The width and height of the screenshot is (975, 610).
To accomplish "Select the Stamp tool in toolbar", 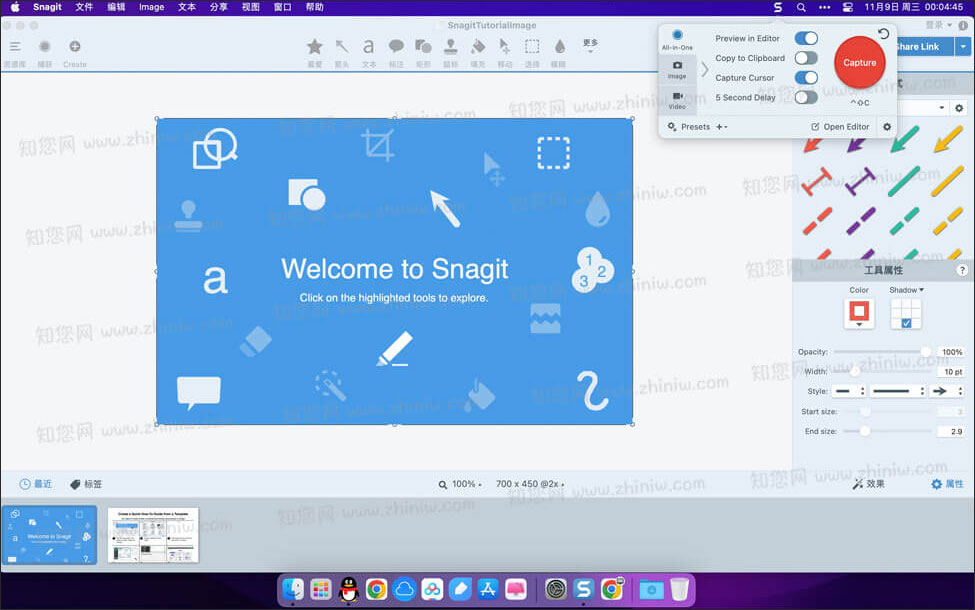I will pos(451,47).
